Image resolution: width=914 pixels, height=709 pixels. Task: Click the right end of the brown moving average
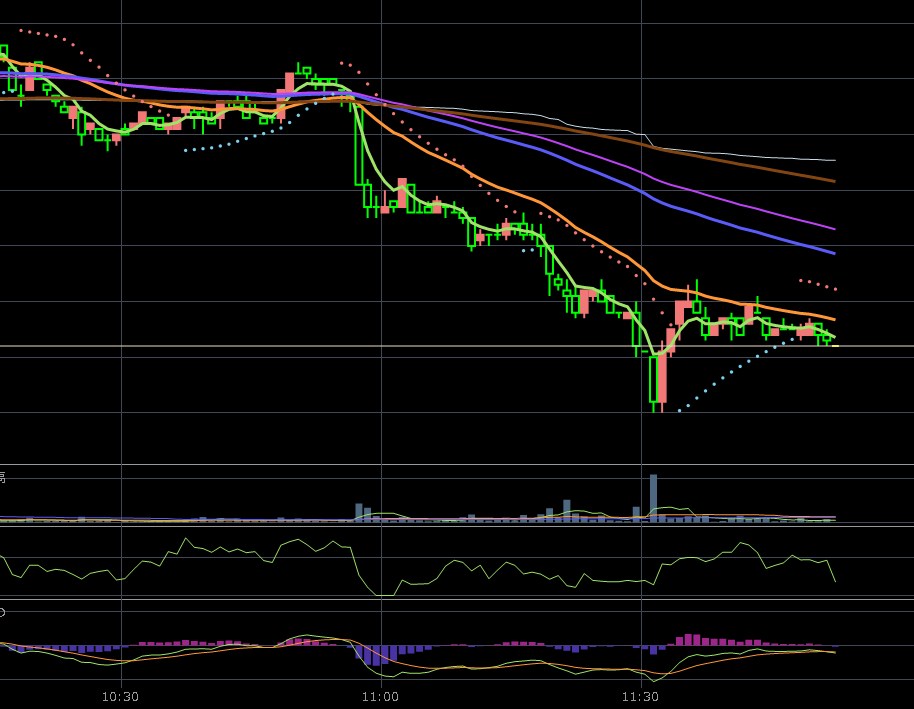coord(832,181)
